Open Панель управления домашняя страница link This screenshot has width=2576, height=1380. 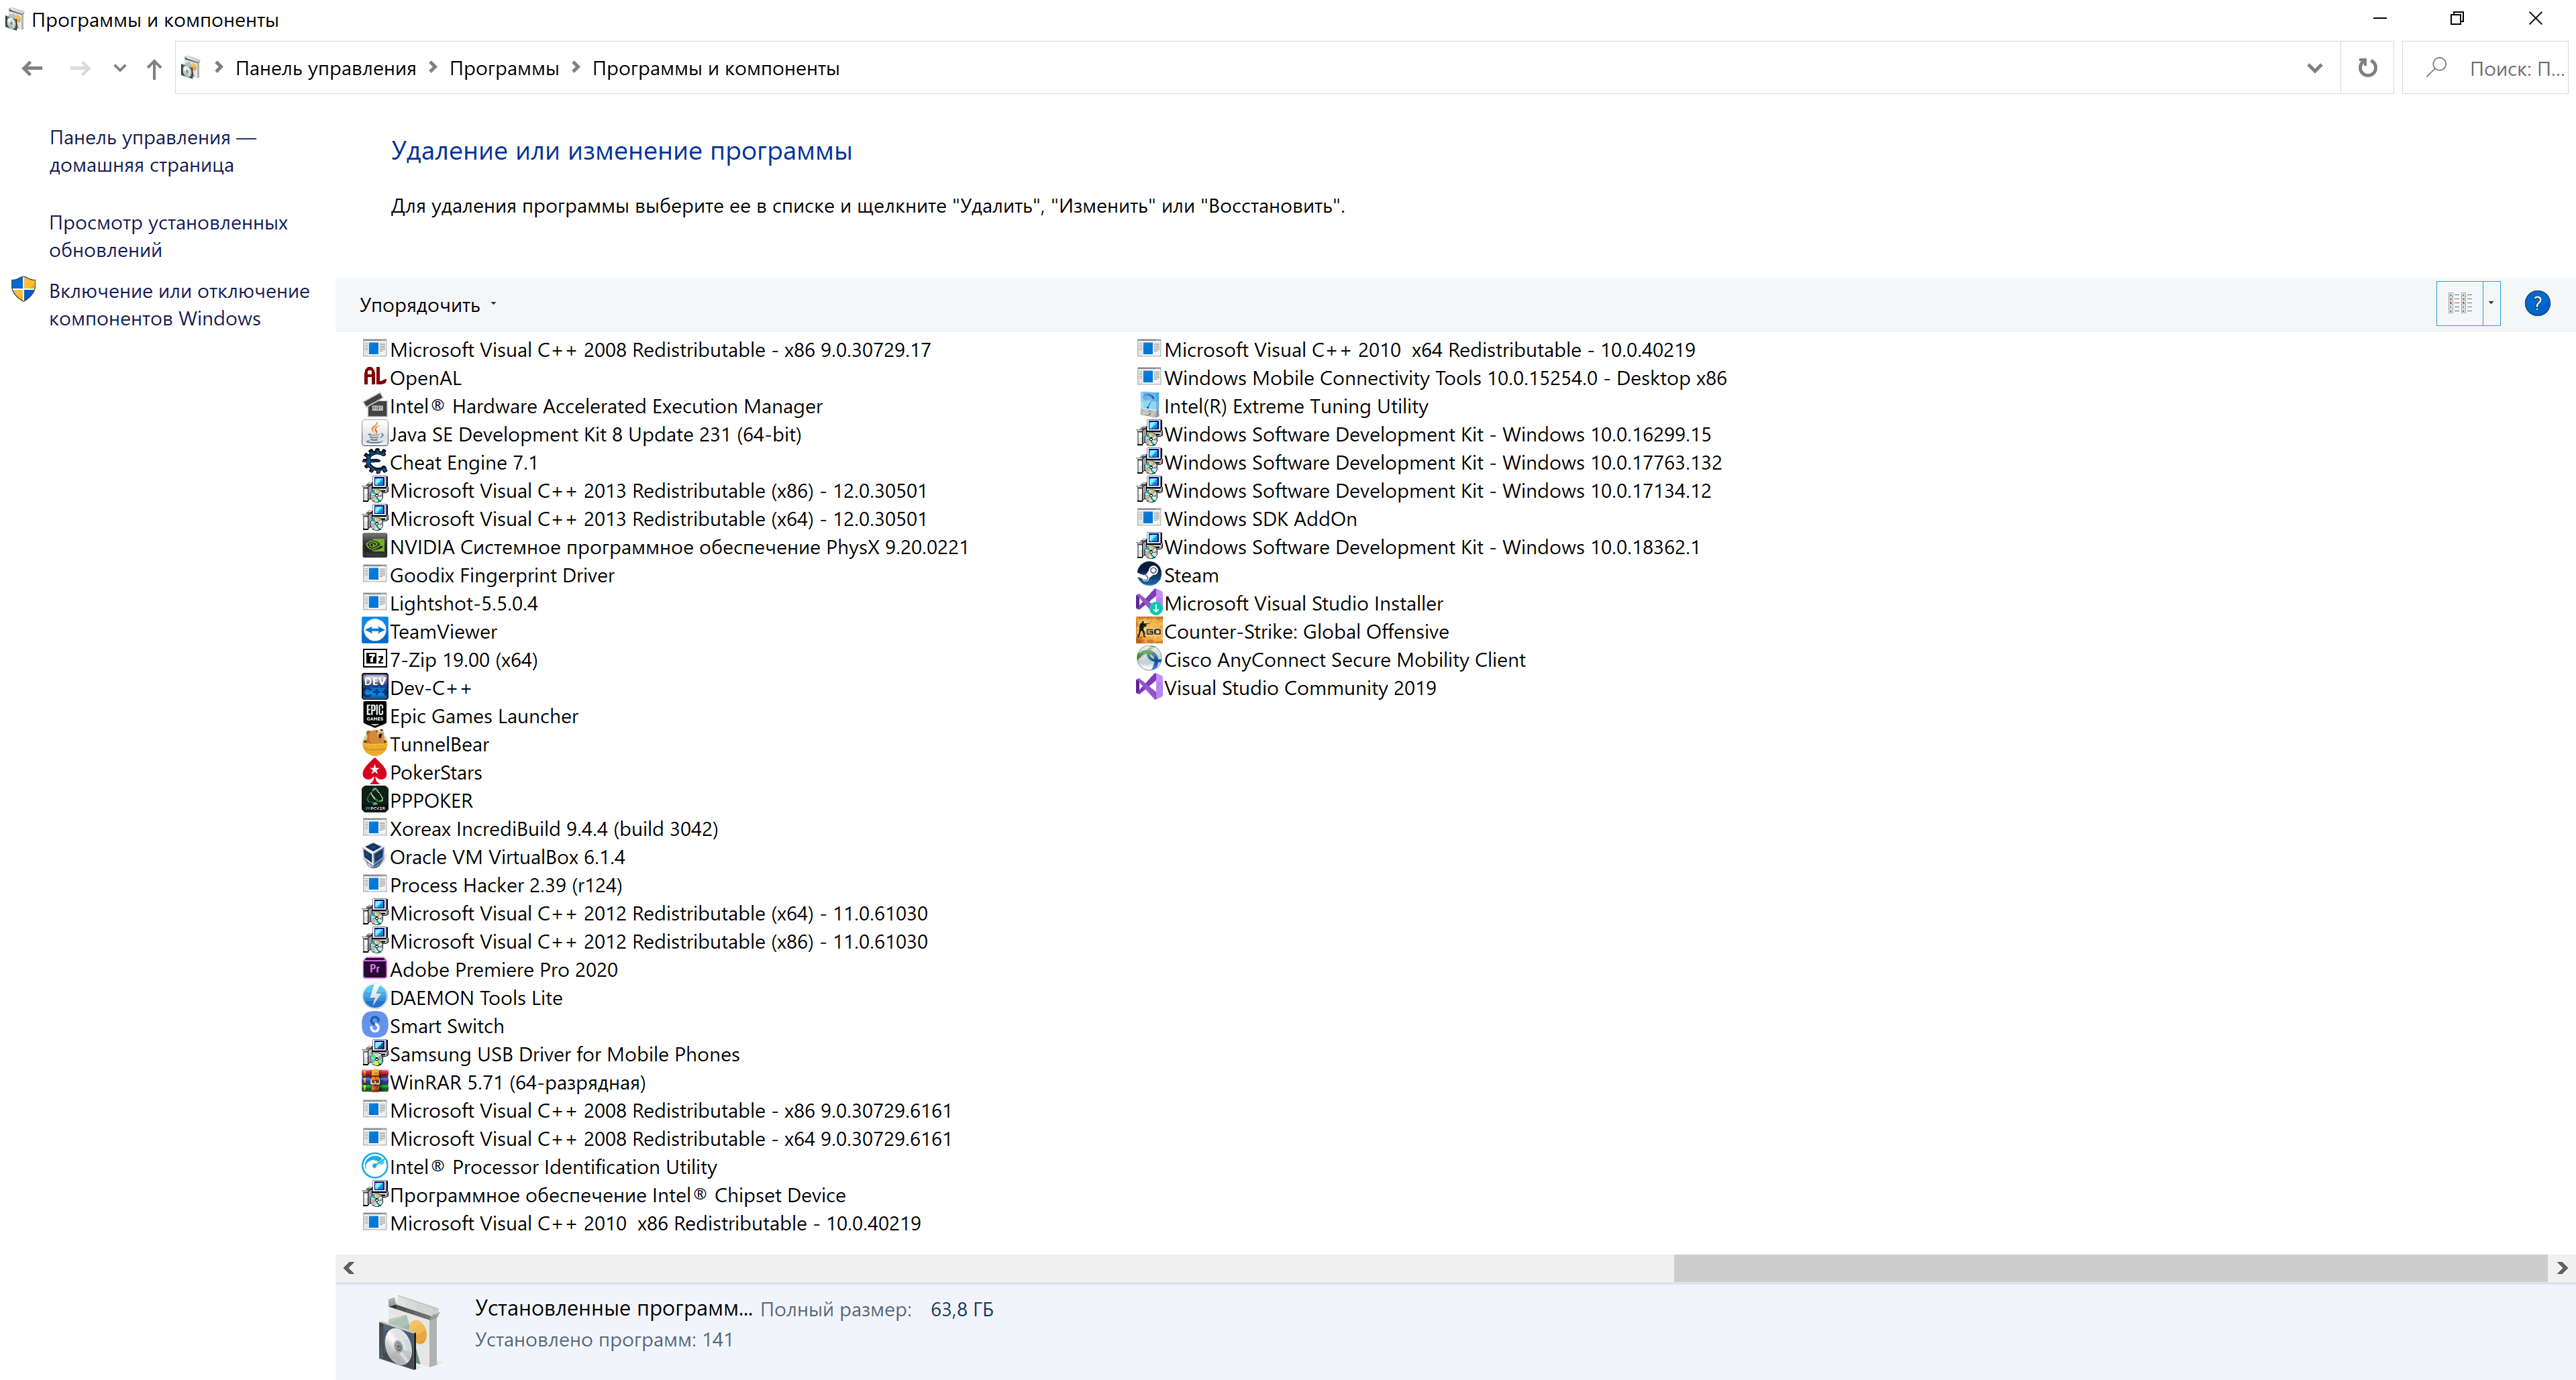pyautogui.click(x=152, y=151)
